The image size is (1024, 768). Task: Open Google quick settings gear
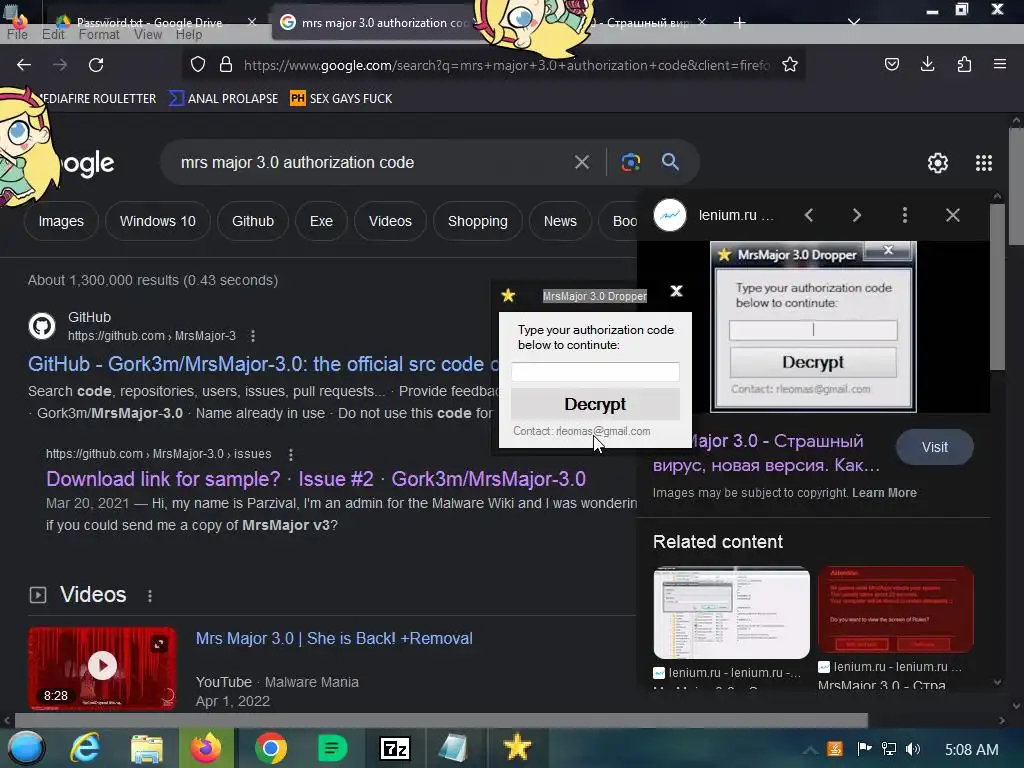938,163
